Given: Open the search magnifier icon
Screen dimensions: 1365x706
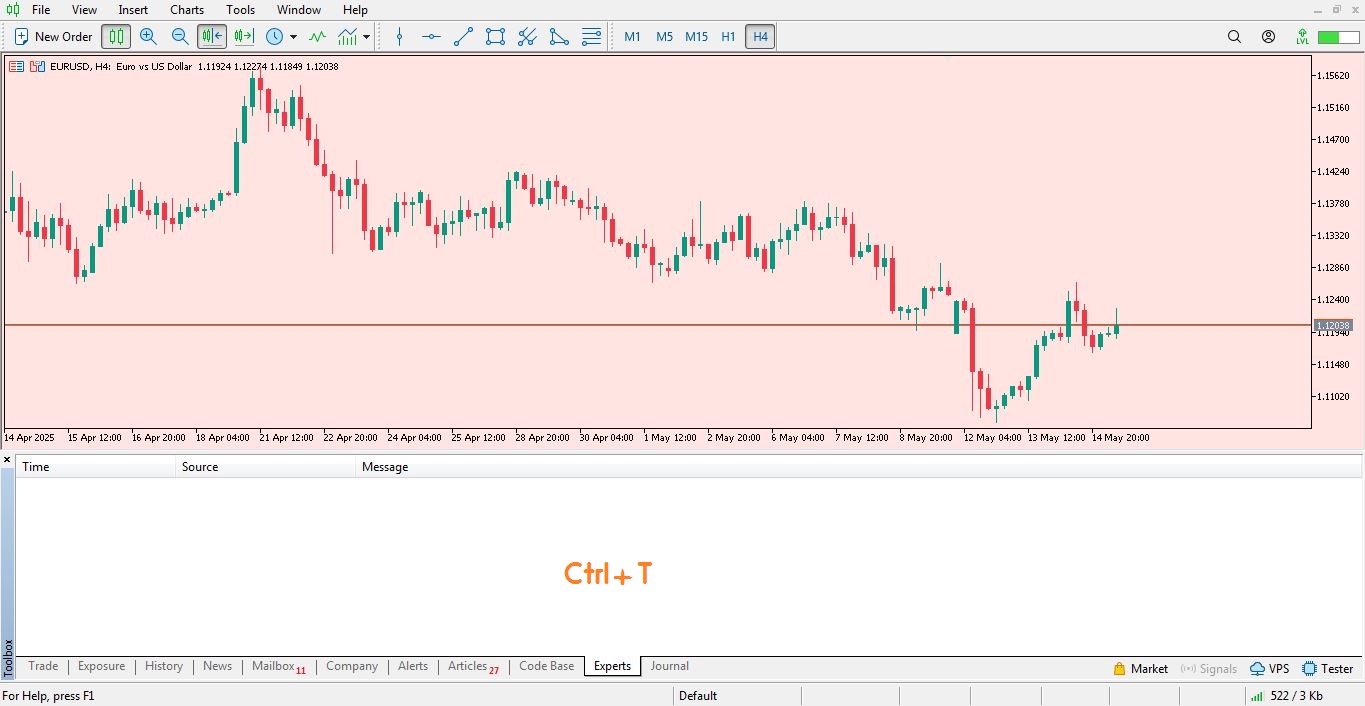Looking at the screenshot, I should [1234, 37].
